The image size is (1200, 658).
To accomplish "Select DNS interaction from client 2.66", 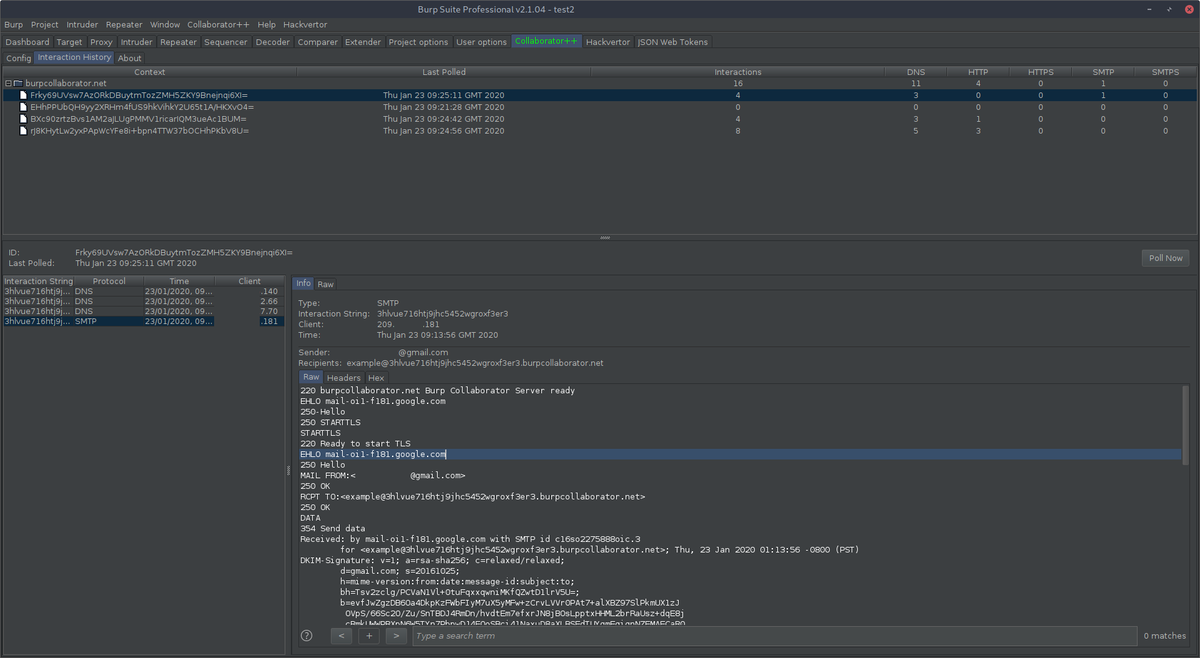I will coord(143,300).
